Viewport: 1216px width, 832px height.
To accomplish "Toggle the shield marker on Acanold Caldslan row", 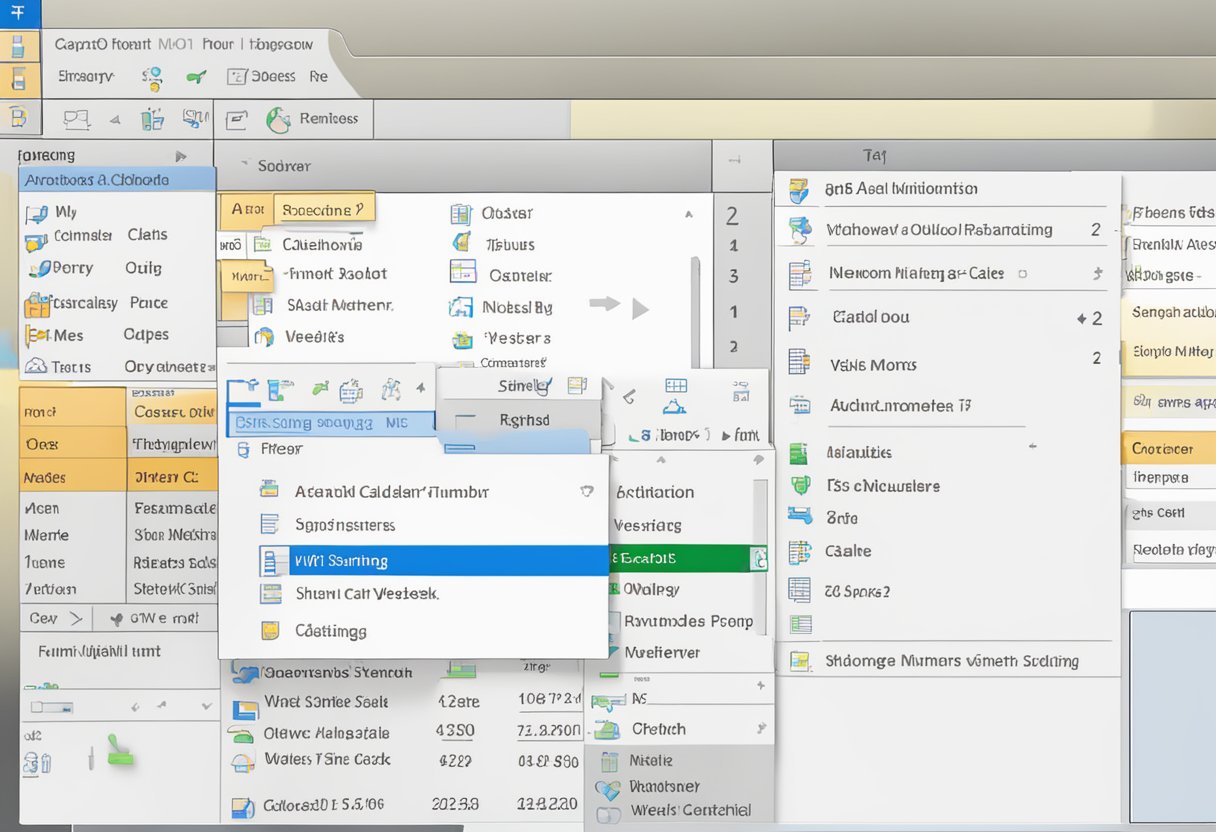I will click(587, 491).
